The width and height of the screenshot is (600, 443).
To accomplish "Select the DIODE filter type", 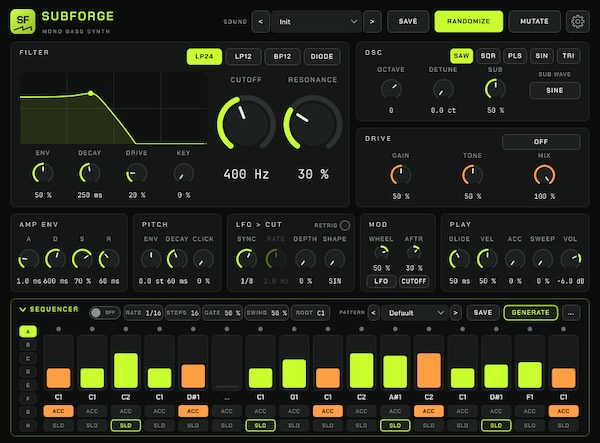I will pos(322,57).
